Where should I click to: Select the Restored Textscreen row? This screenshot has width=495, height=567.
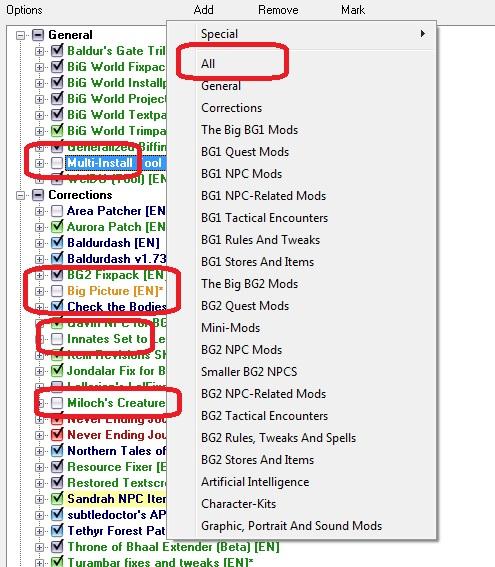(x=117, y=483)
